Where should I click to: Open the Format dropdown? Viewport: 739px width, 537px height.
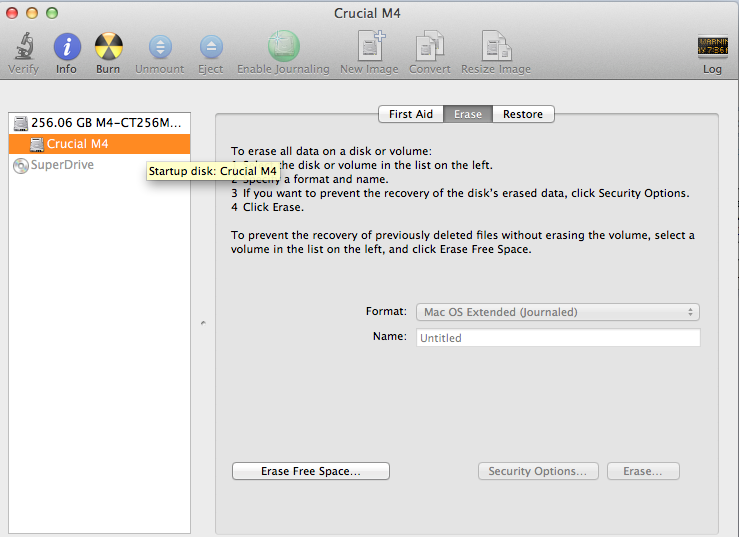(x=558, y=312)
